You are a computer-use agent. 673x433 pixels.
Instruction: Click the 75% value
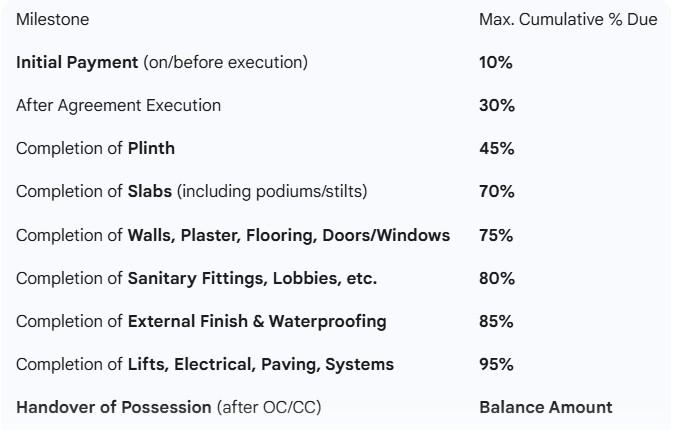click(x=496, y=236)
